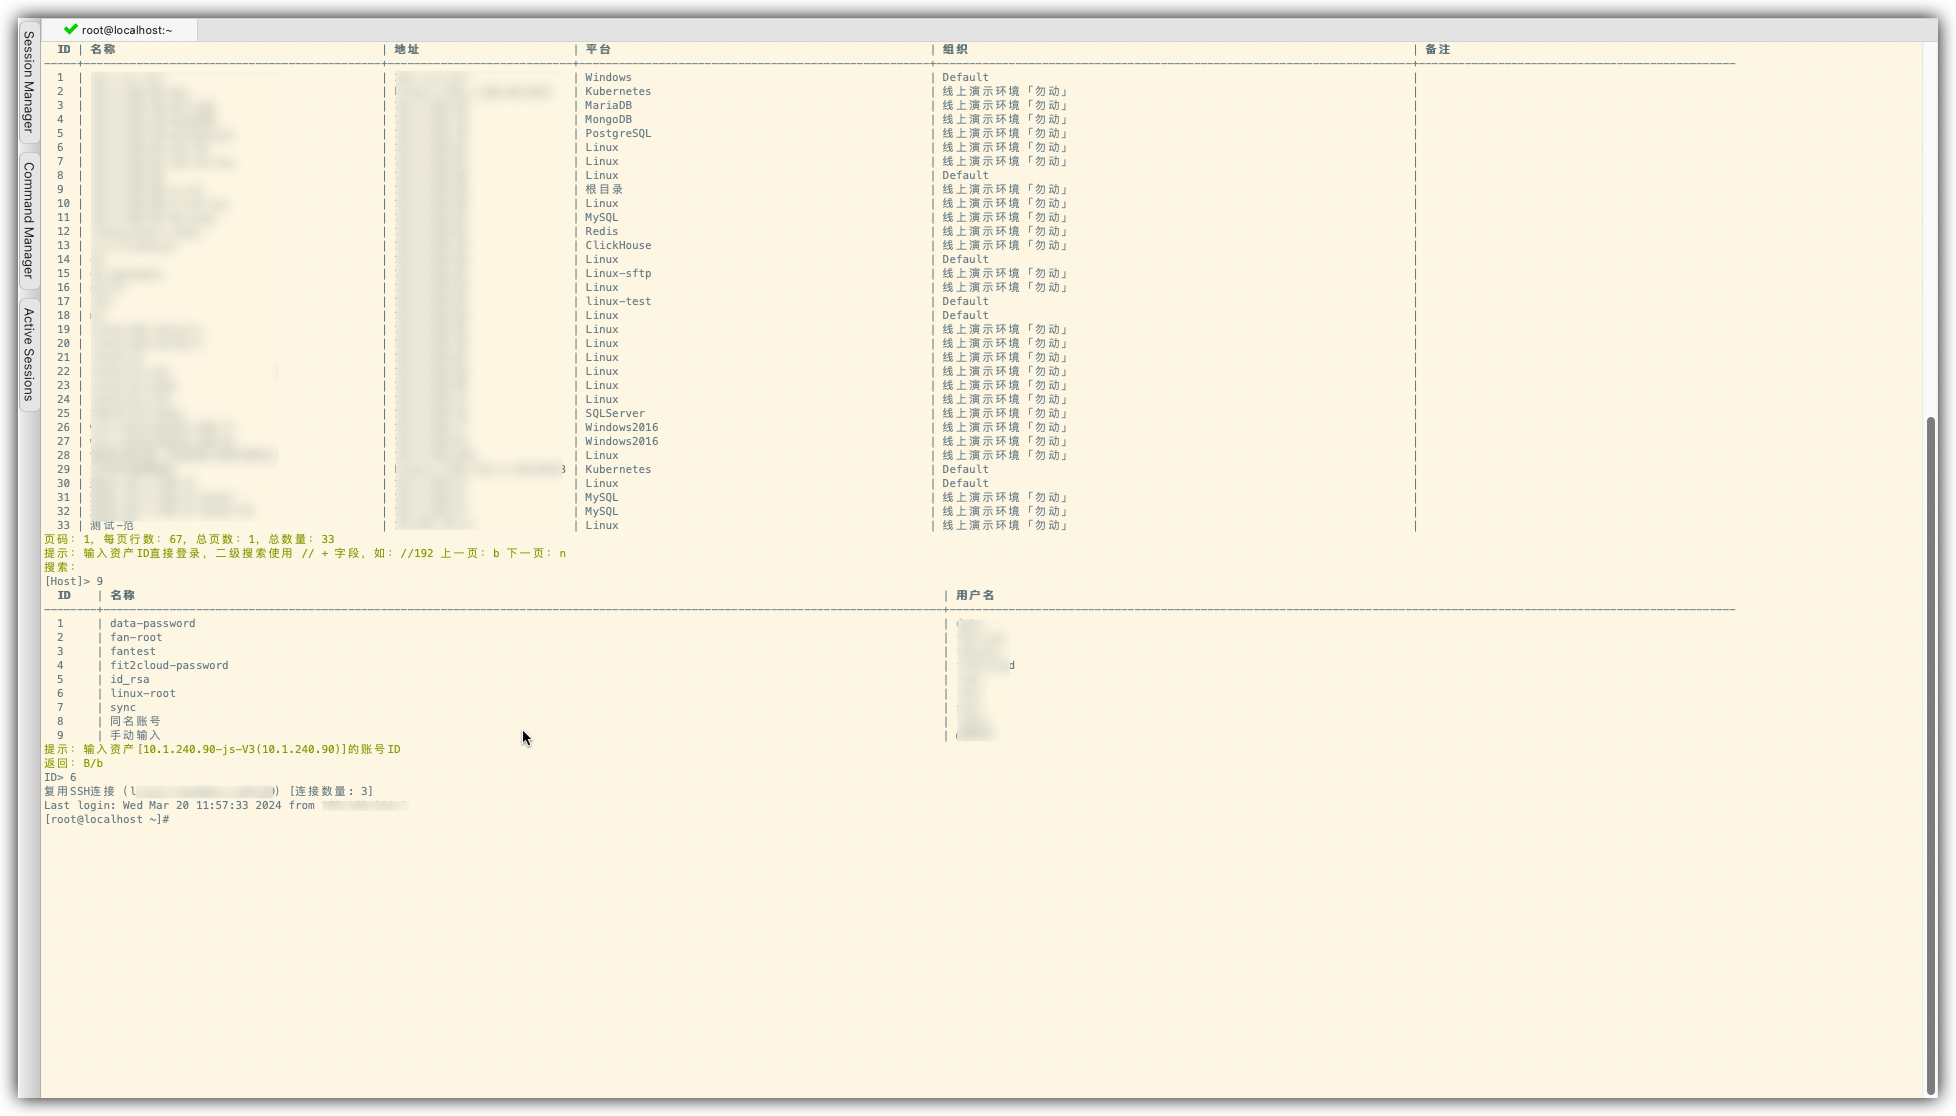
Task: Click the 提示: 输入资产ID直接登录 hint line
Action: click(305, 553)
